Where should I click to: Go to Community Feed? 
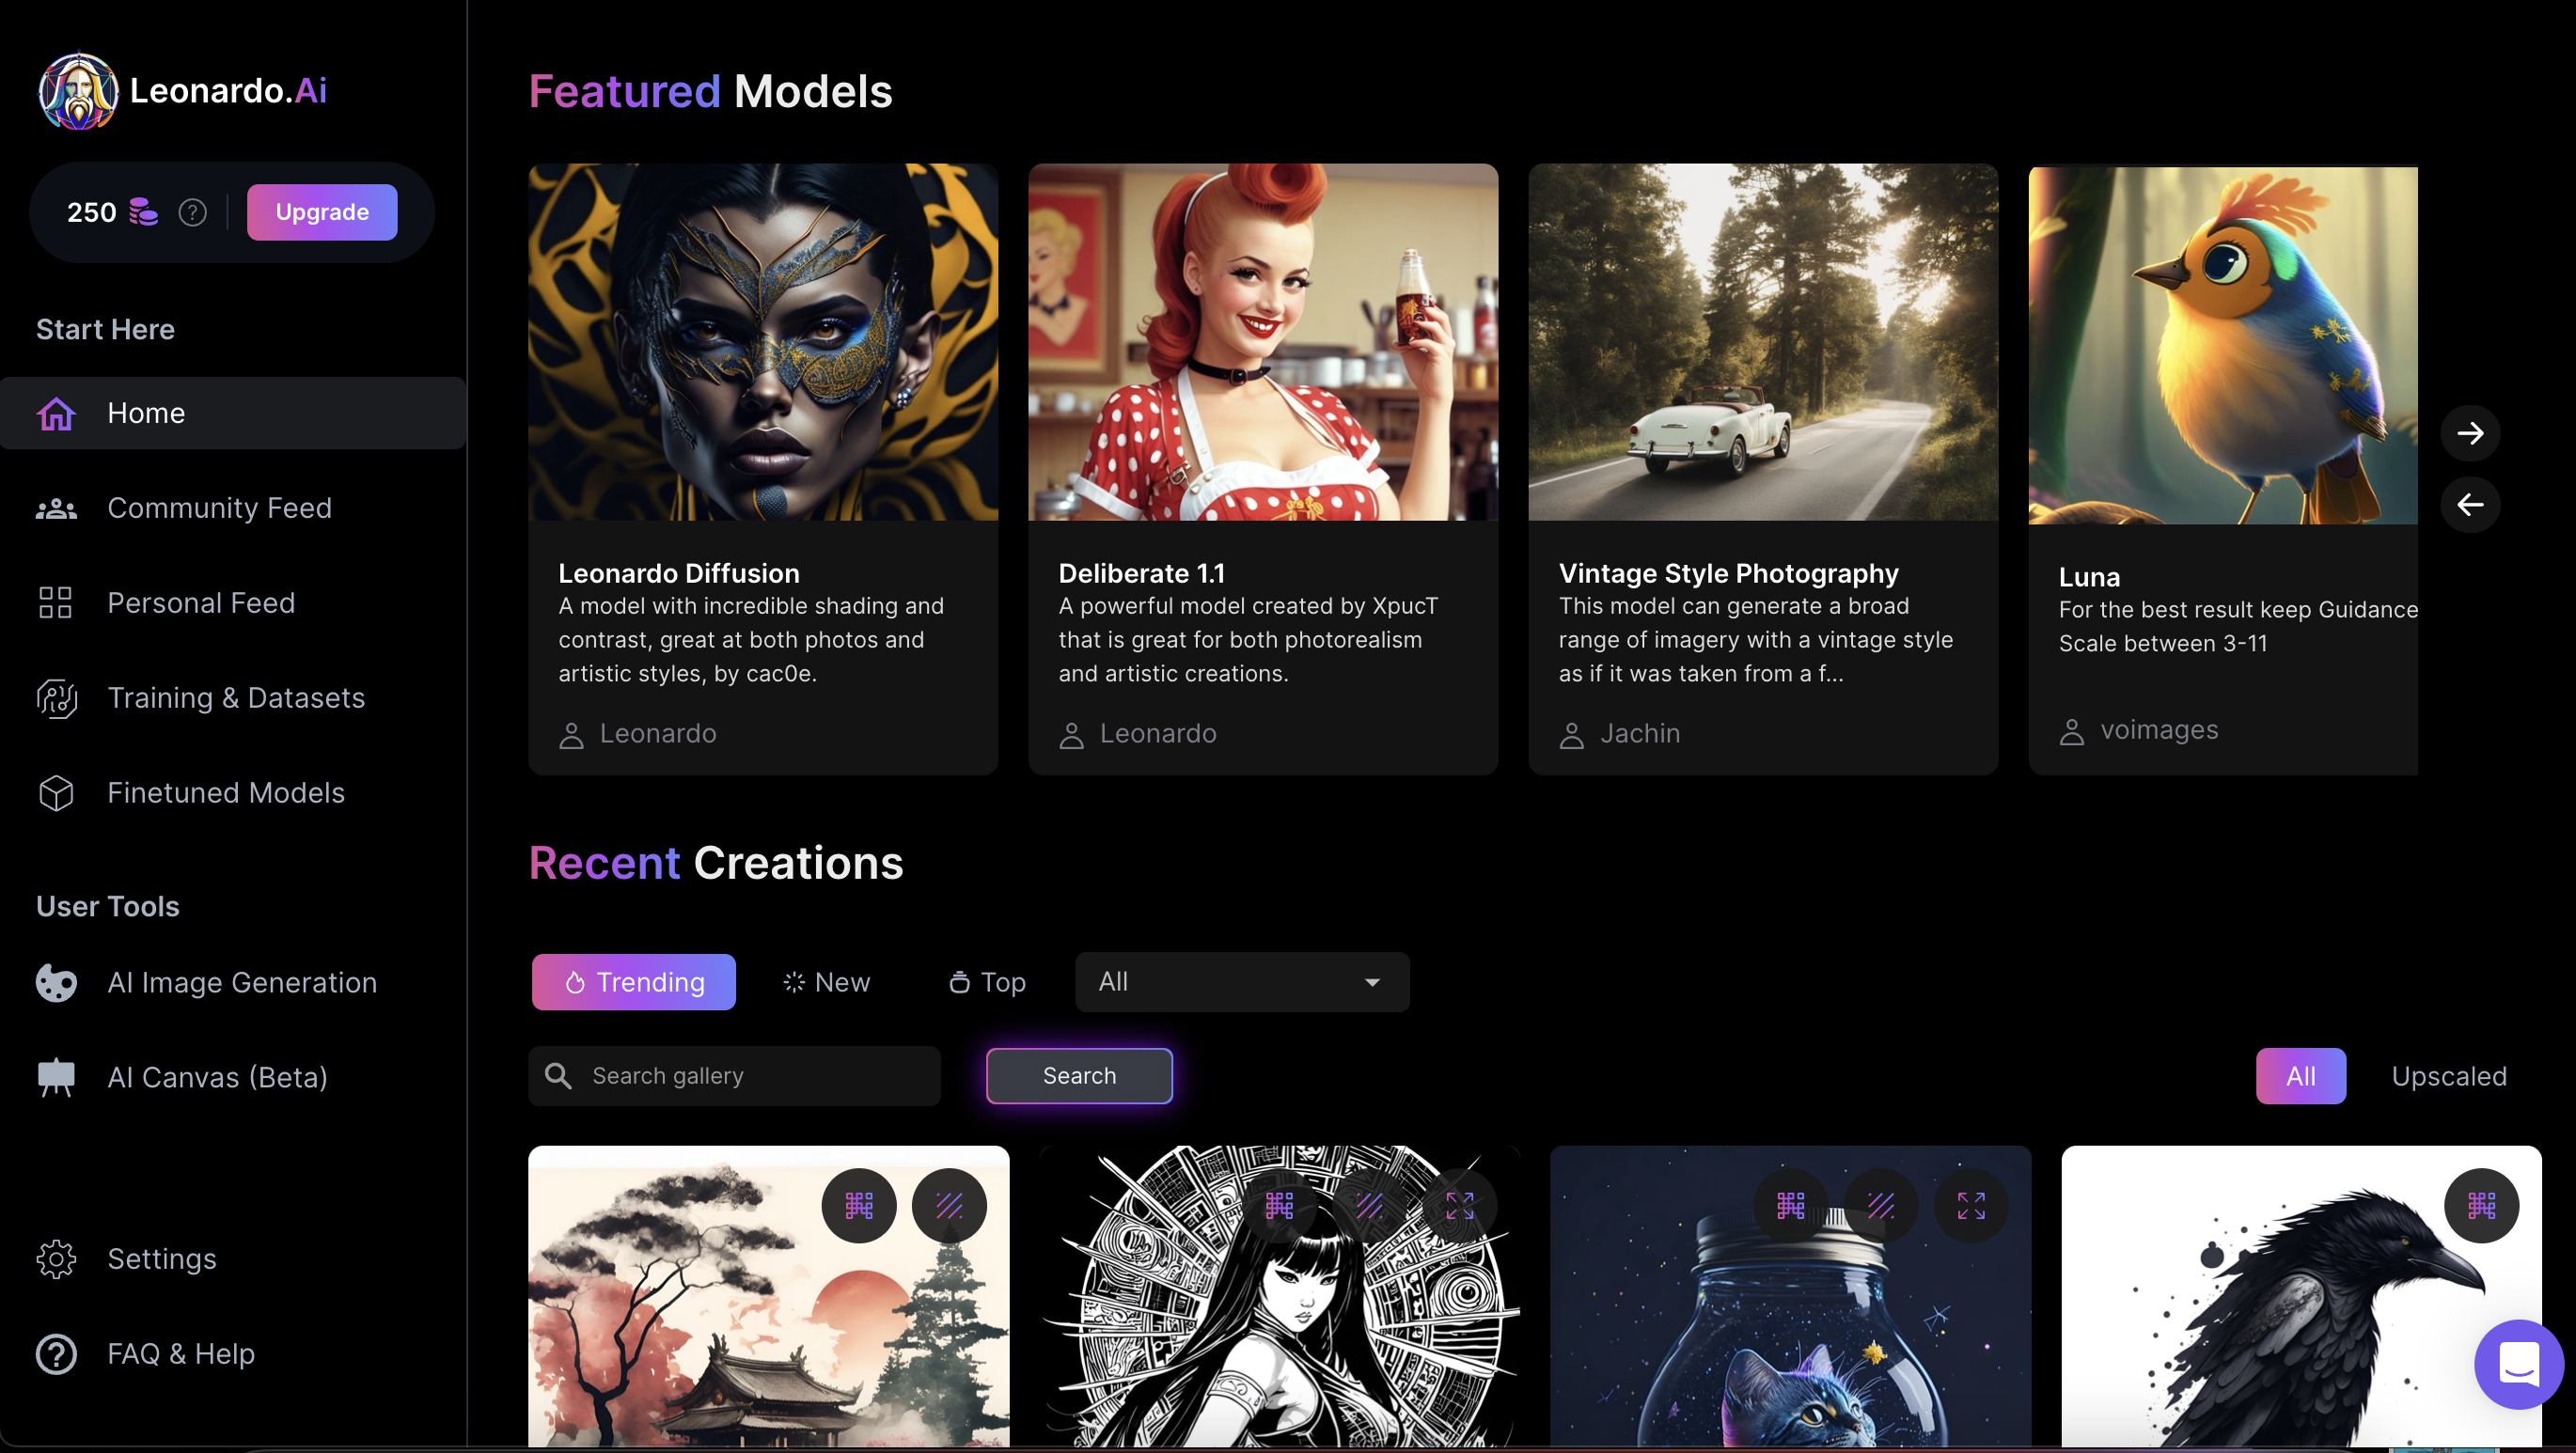219,508
